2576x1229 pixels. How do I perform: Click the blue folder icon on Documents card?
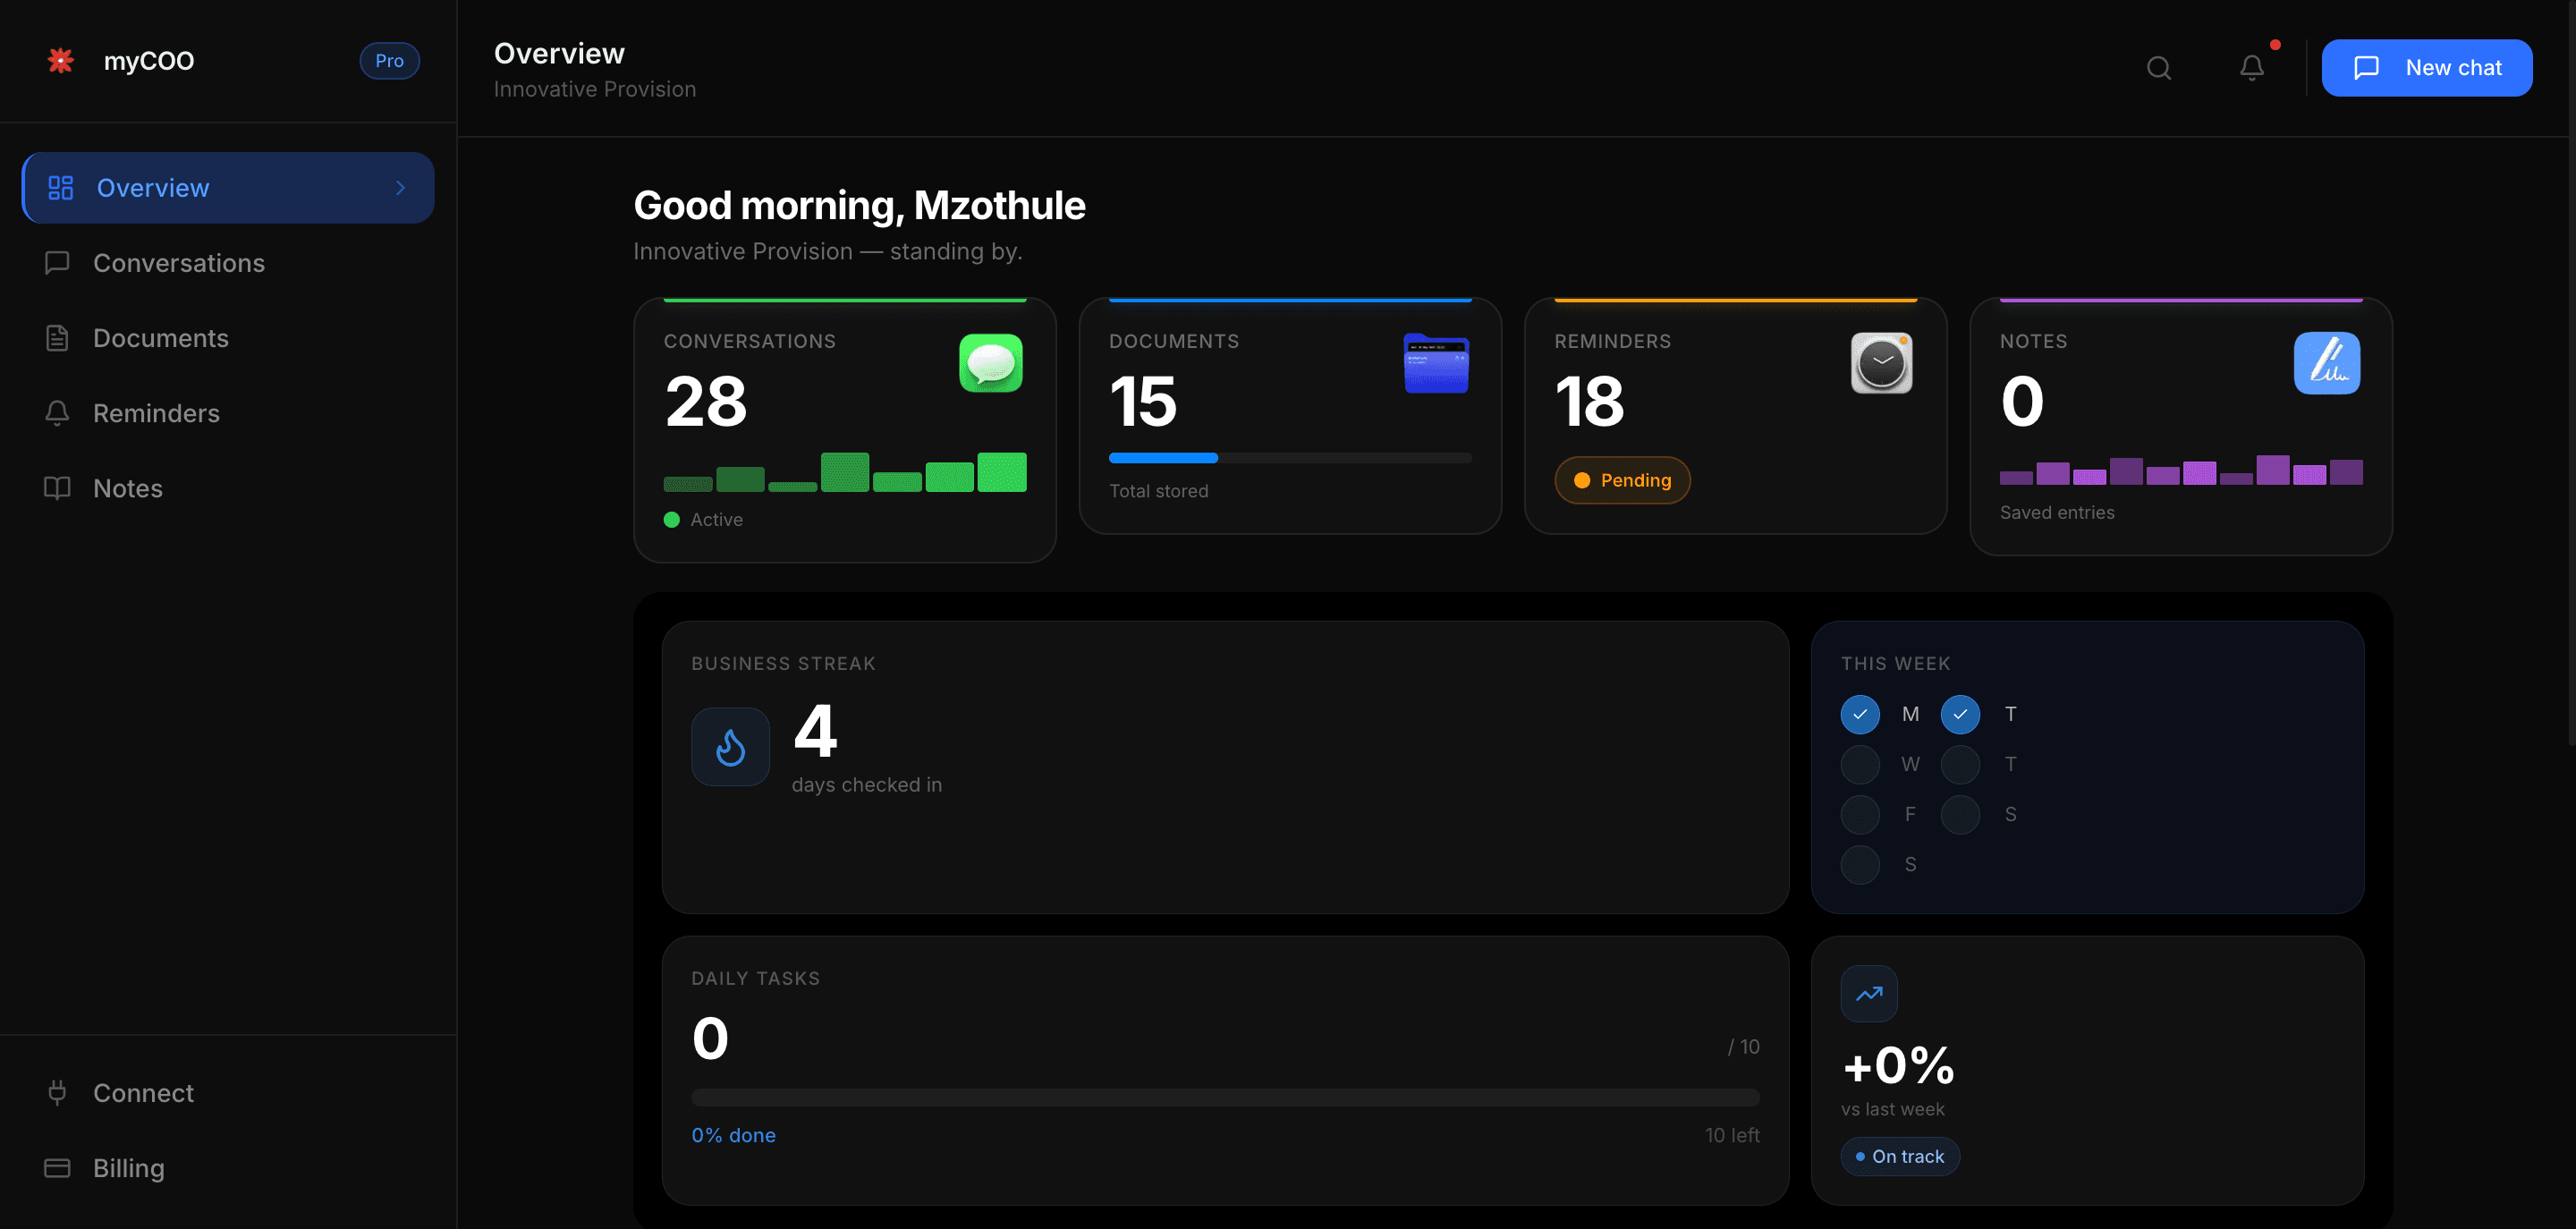[x=1436, y=363]
